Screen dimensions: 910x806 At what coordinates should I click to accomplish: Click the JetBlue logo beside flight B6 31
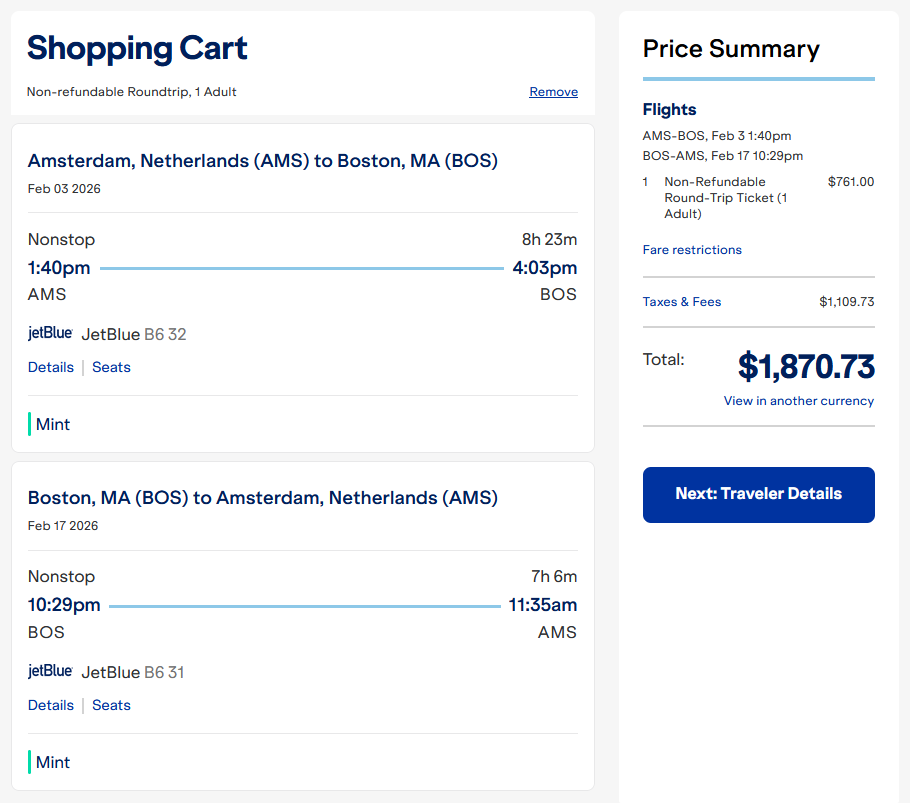coord(50,671)
